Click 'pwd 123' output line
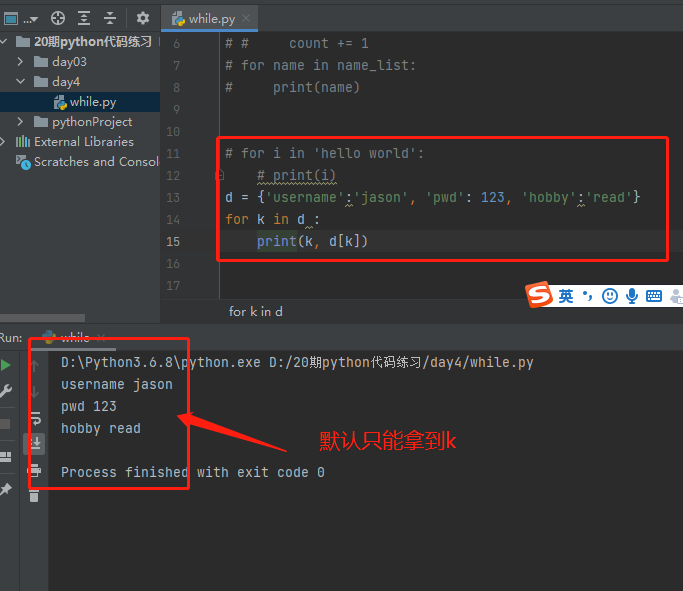 pyautogui.click(x=89, y=407)
